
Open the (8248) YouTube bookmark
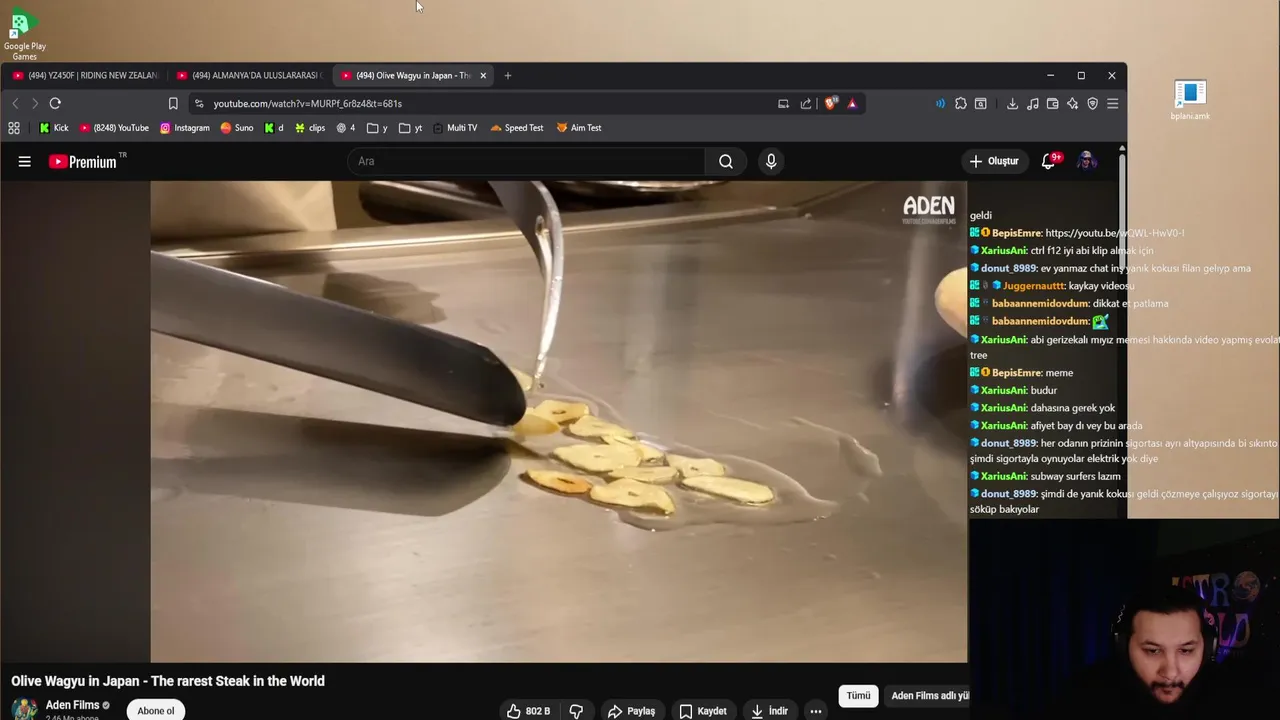(114, 128)
